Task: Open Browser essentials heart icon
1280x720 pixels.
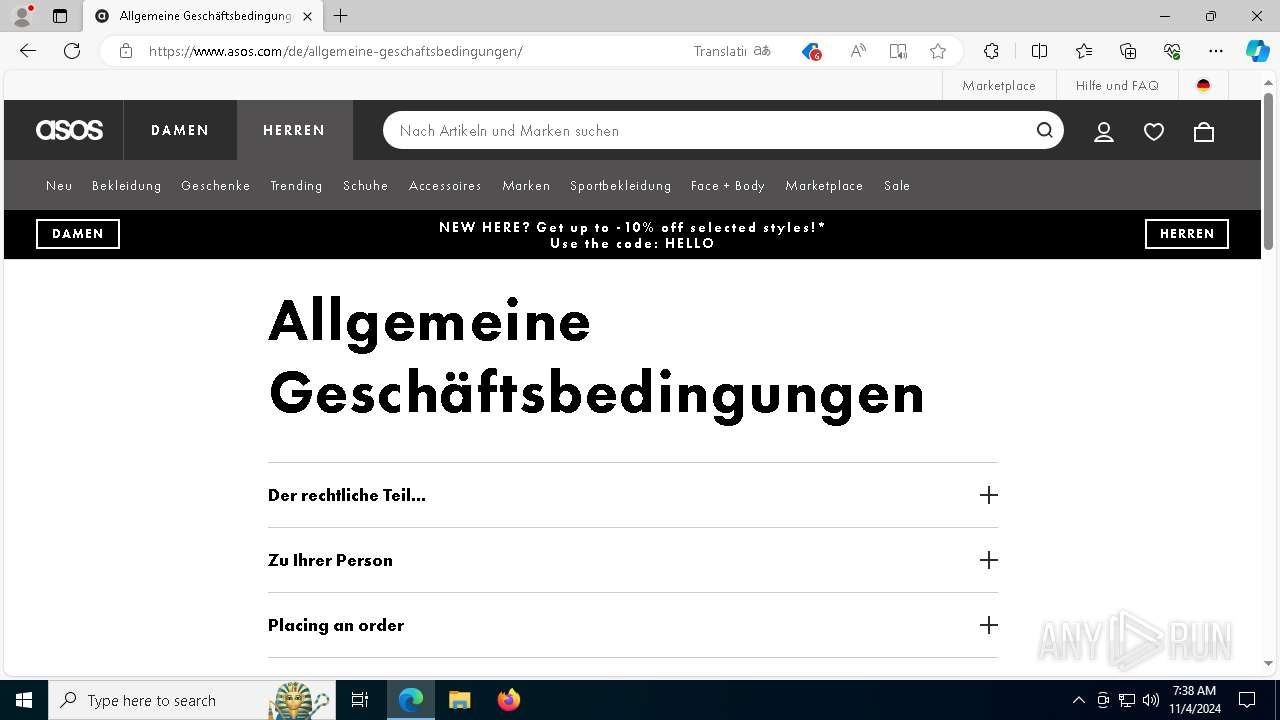Action: point(1172,51)
